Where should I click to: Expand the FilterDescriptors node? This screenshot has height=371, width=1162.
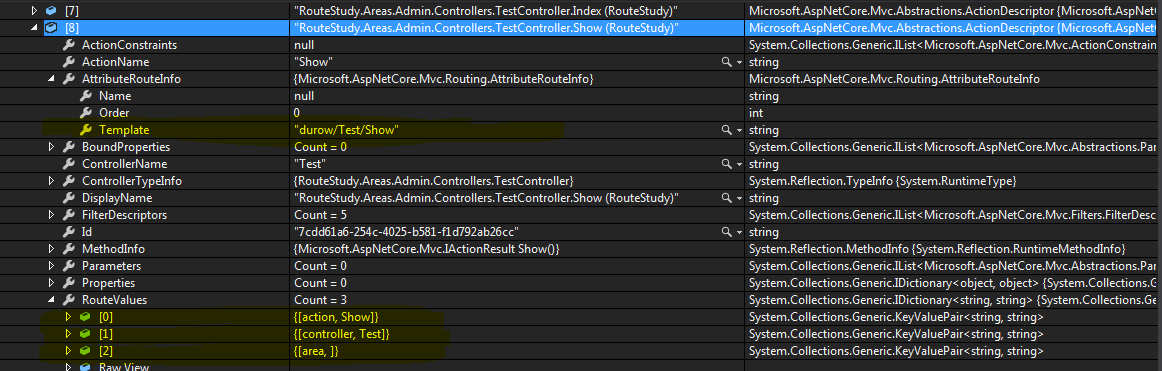tap(51, 215)
